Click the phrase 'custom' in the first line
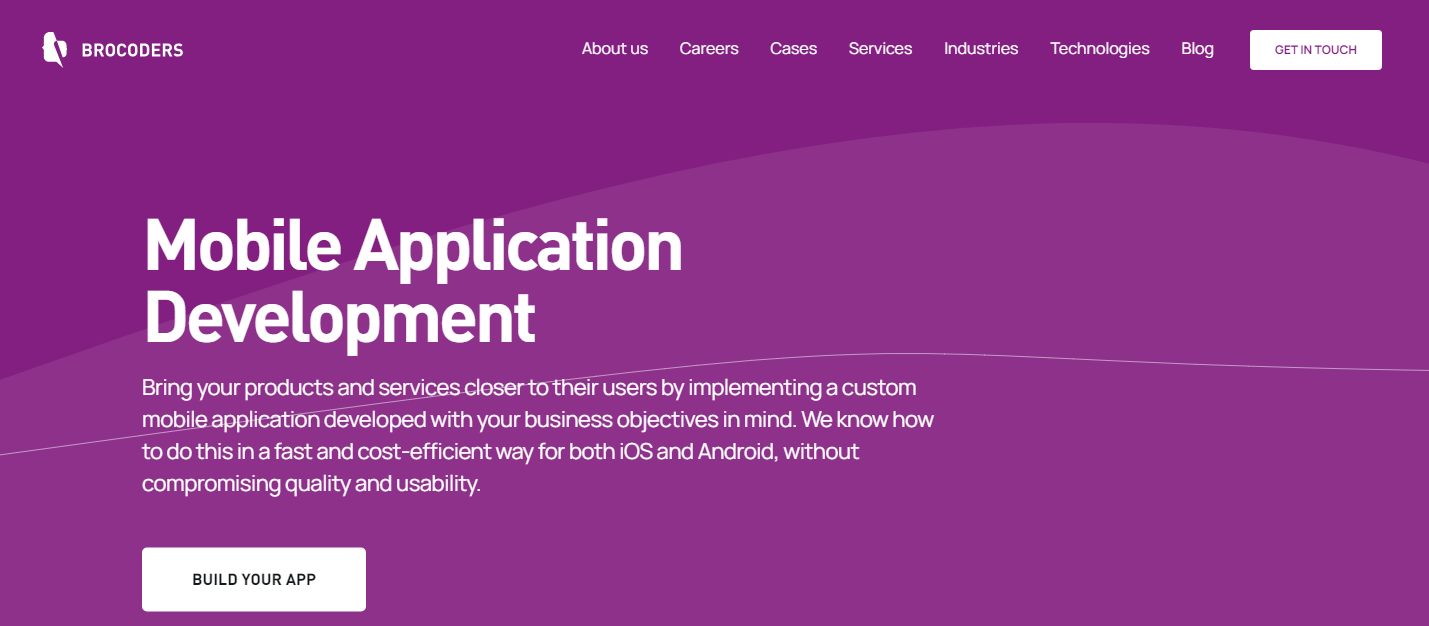 (879, 387)
